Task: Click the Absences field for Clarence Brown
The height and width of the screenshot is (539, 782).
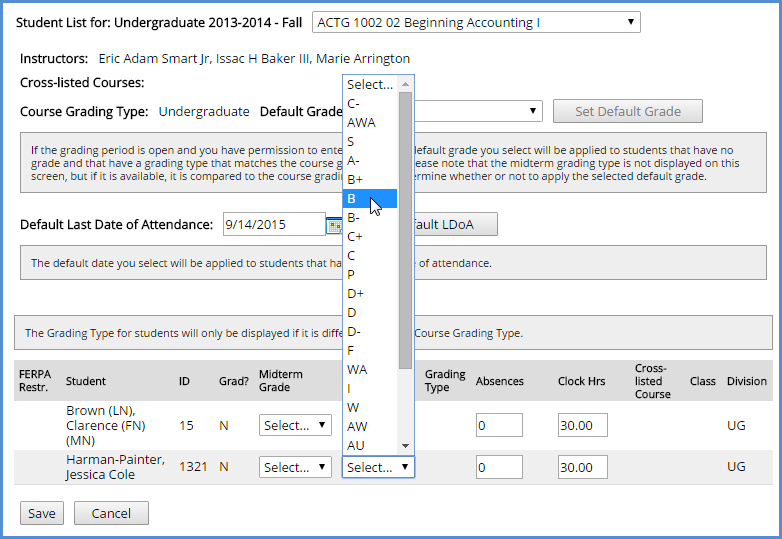Action: [x=499, y=425]
